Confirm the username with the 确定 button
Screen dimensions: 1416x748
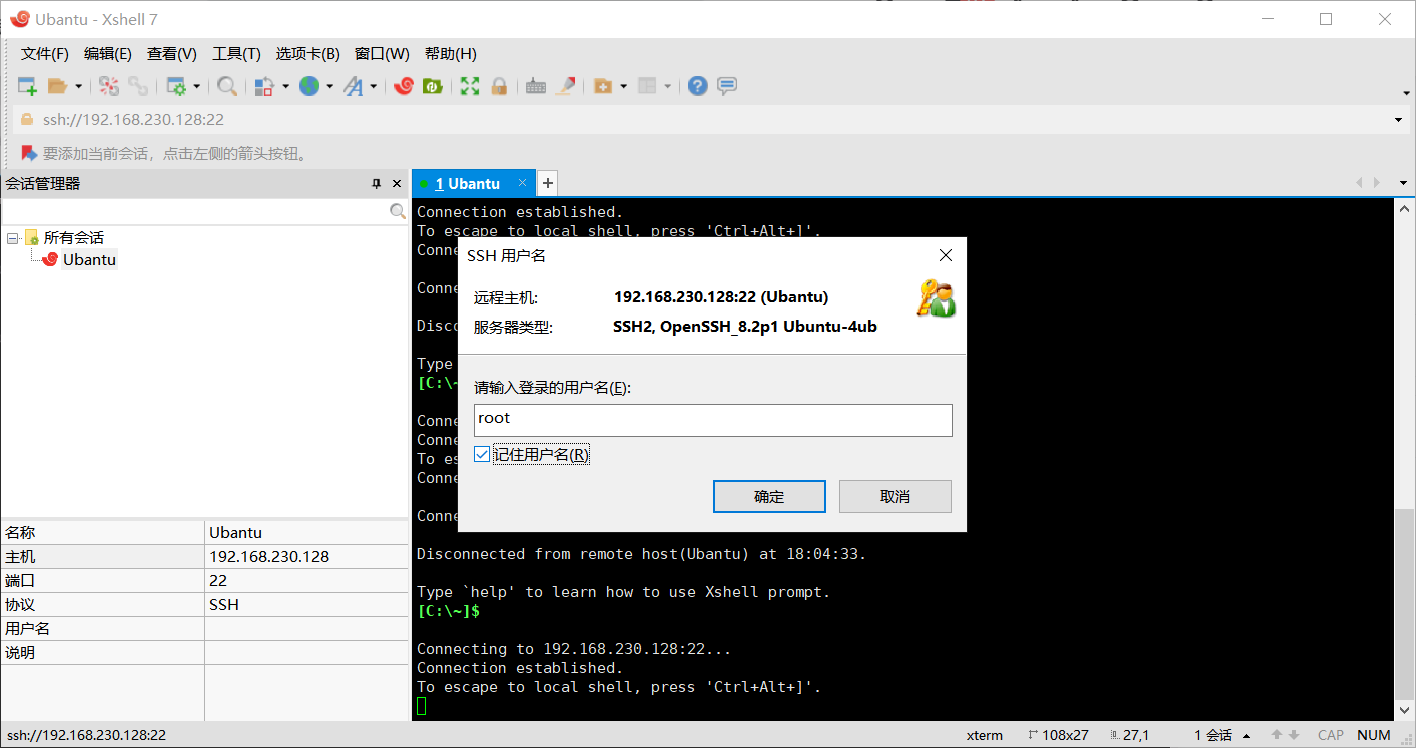pyautogui.click(x=769, y=497)
